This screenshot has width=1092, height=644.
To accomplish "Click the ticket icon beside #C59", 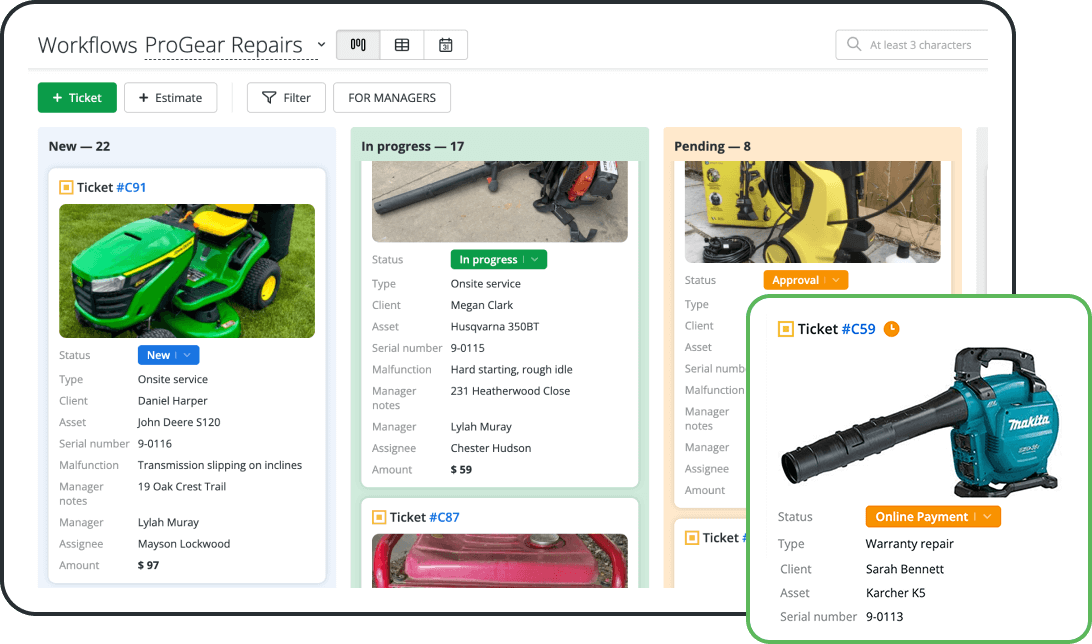I will click(784, 328).
